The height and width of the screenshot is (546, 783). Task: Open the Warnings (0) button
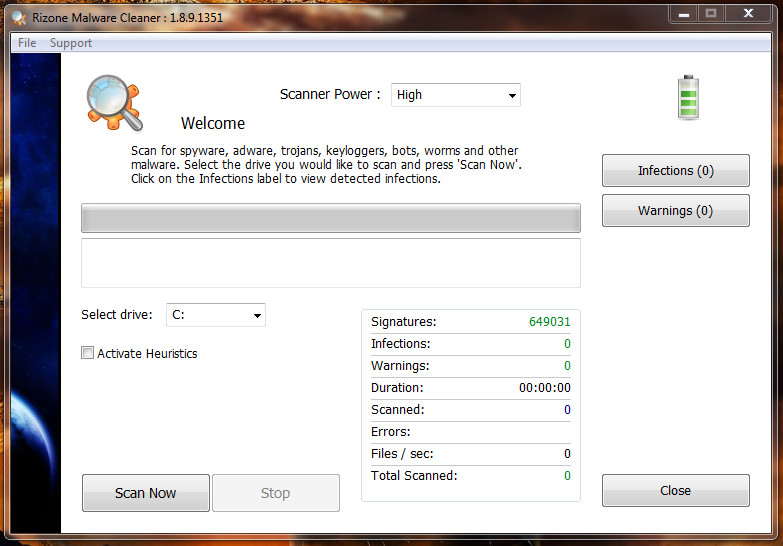(x=676, y=211)
